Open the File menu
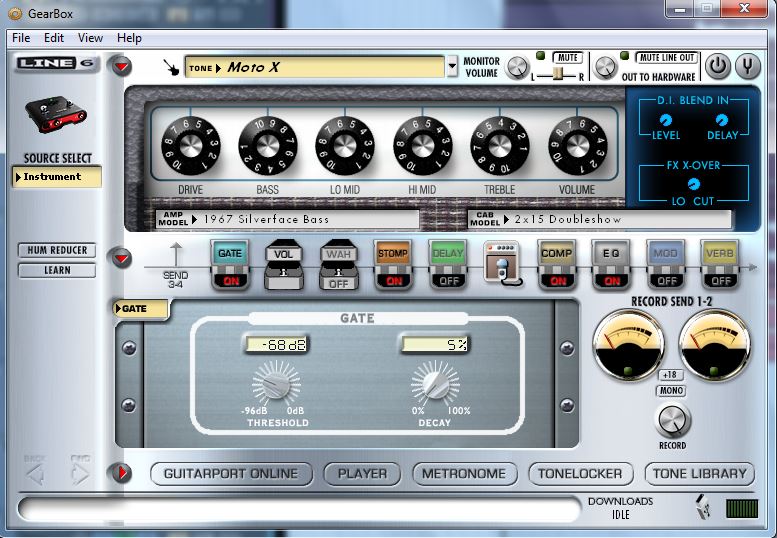Image resolution: width=777 pixels, height=538 pixels. (21, 38)
